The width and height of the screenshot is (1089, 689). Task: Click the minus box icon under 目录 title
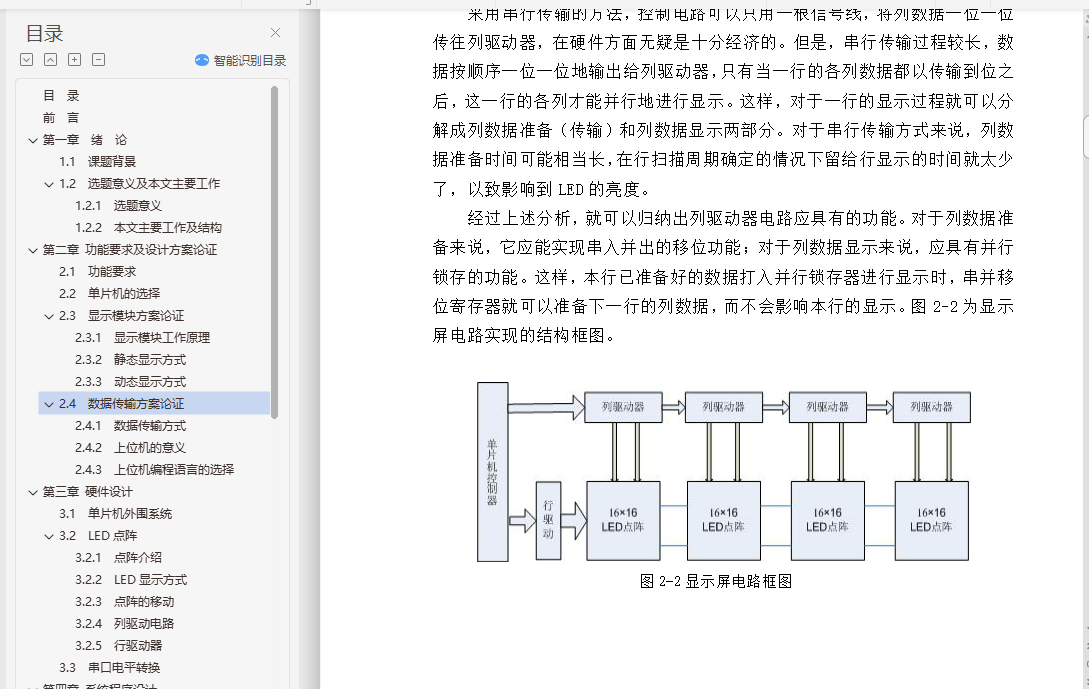coord(99,60)
